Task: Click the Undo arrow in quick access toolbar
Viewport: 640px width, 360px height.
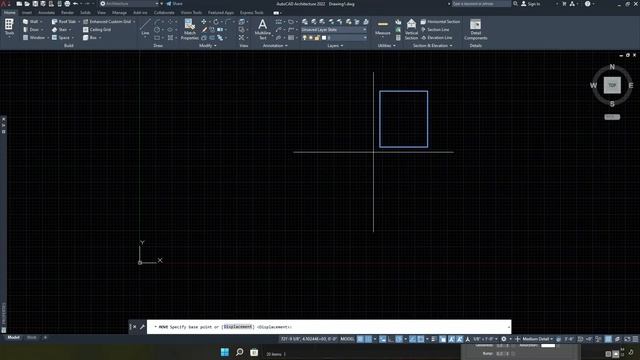Action: click(x=76, y=4)
